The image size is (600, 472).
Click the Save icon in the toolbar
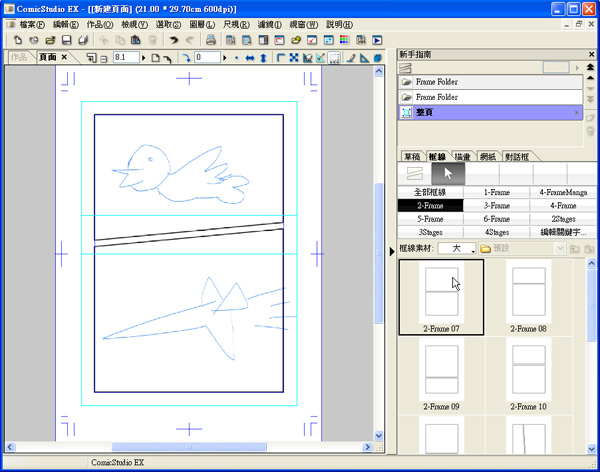point(66,41)
